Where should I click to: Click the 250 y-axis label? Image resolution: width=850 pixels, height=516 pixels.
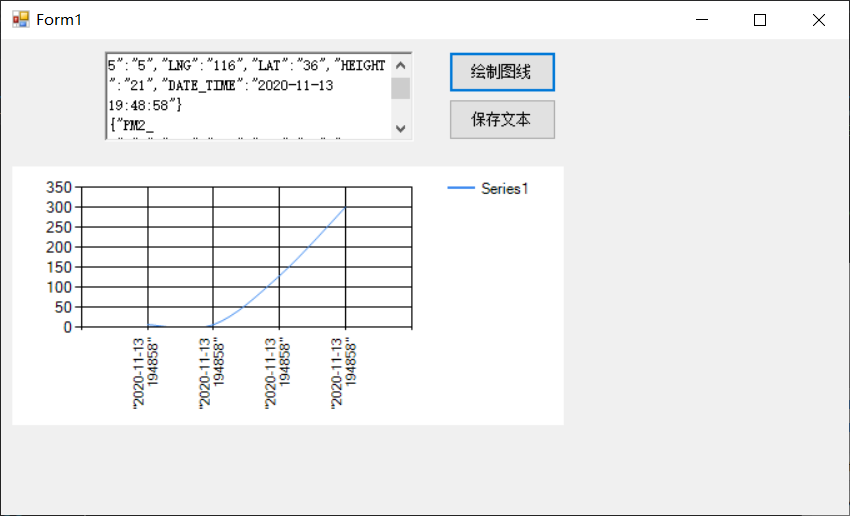coord(59,227)
